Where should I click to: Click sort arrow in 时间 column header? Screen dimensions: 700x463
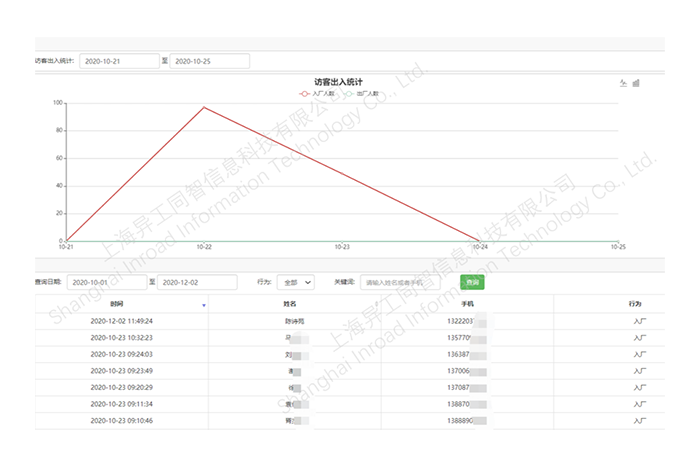click(204, 304)
